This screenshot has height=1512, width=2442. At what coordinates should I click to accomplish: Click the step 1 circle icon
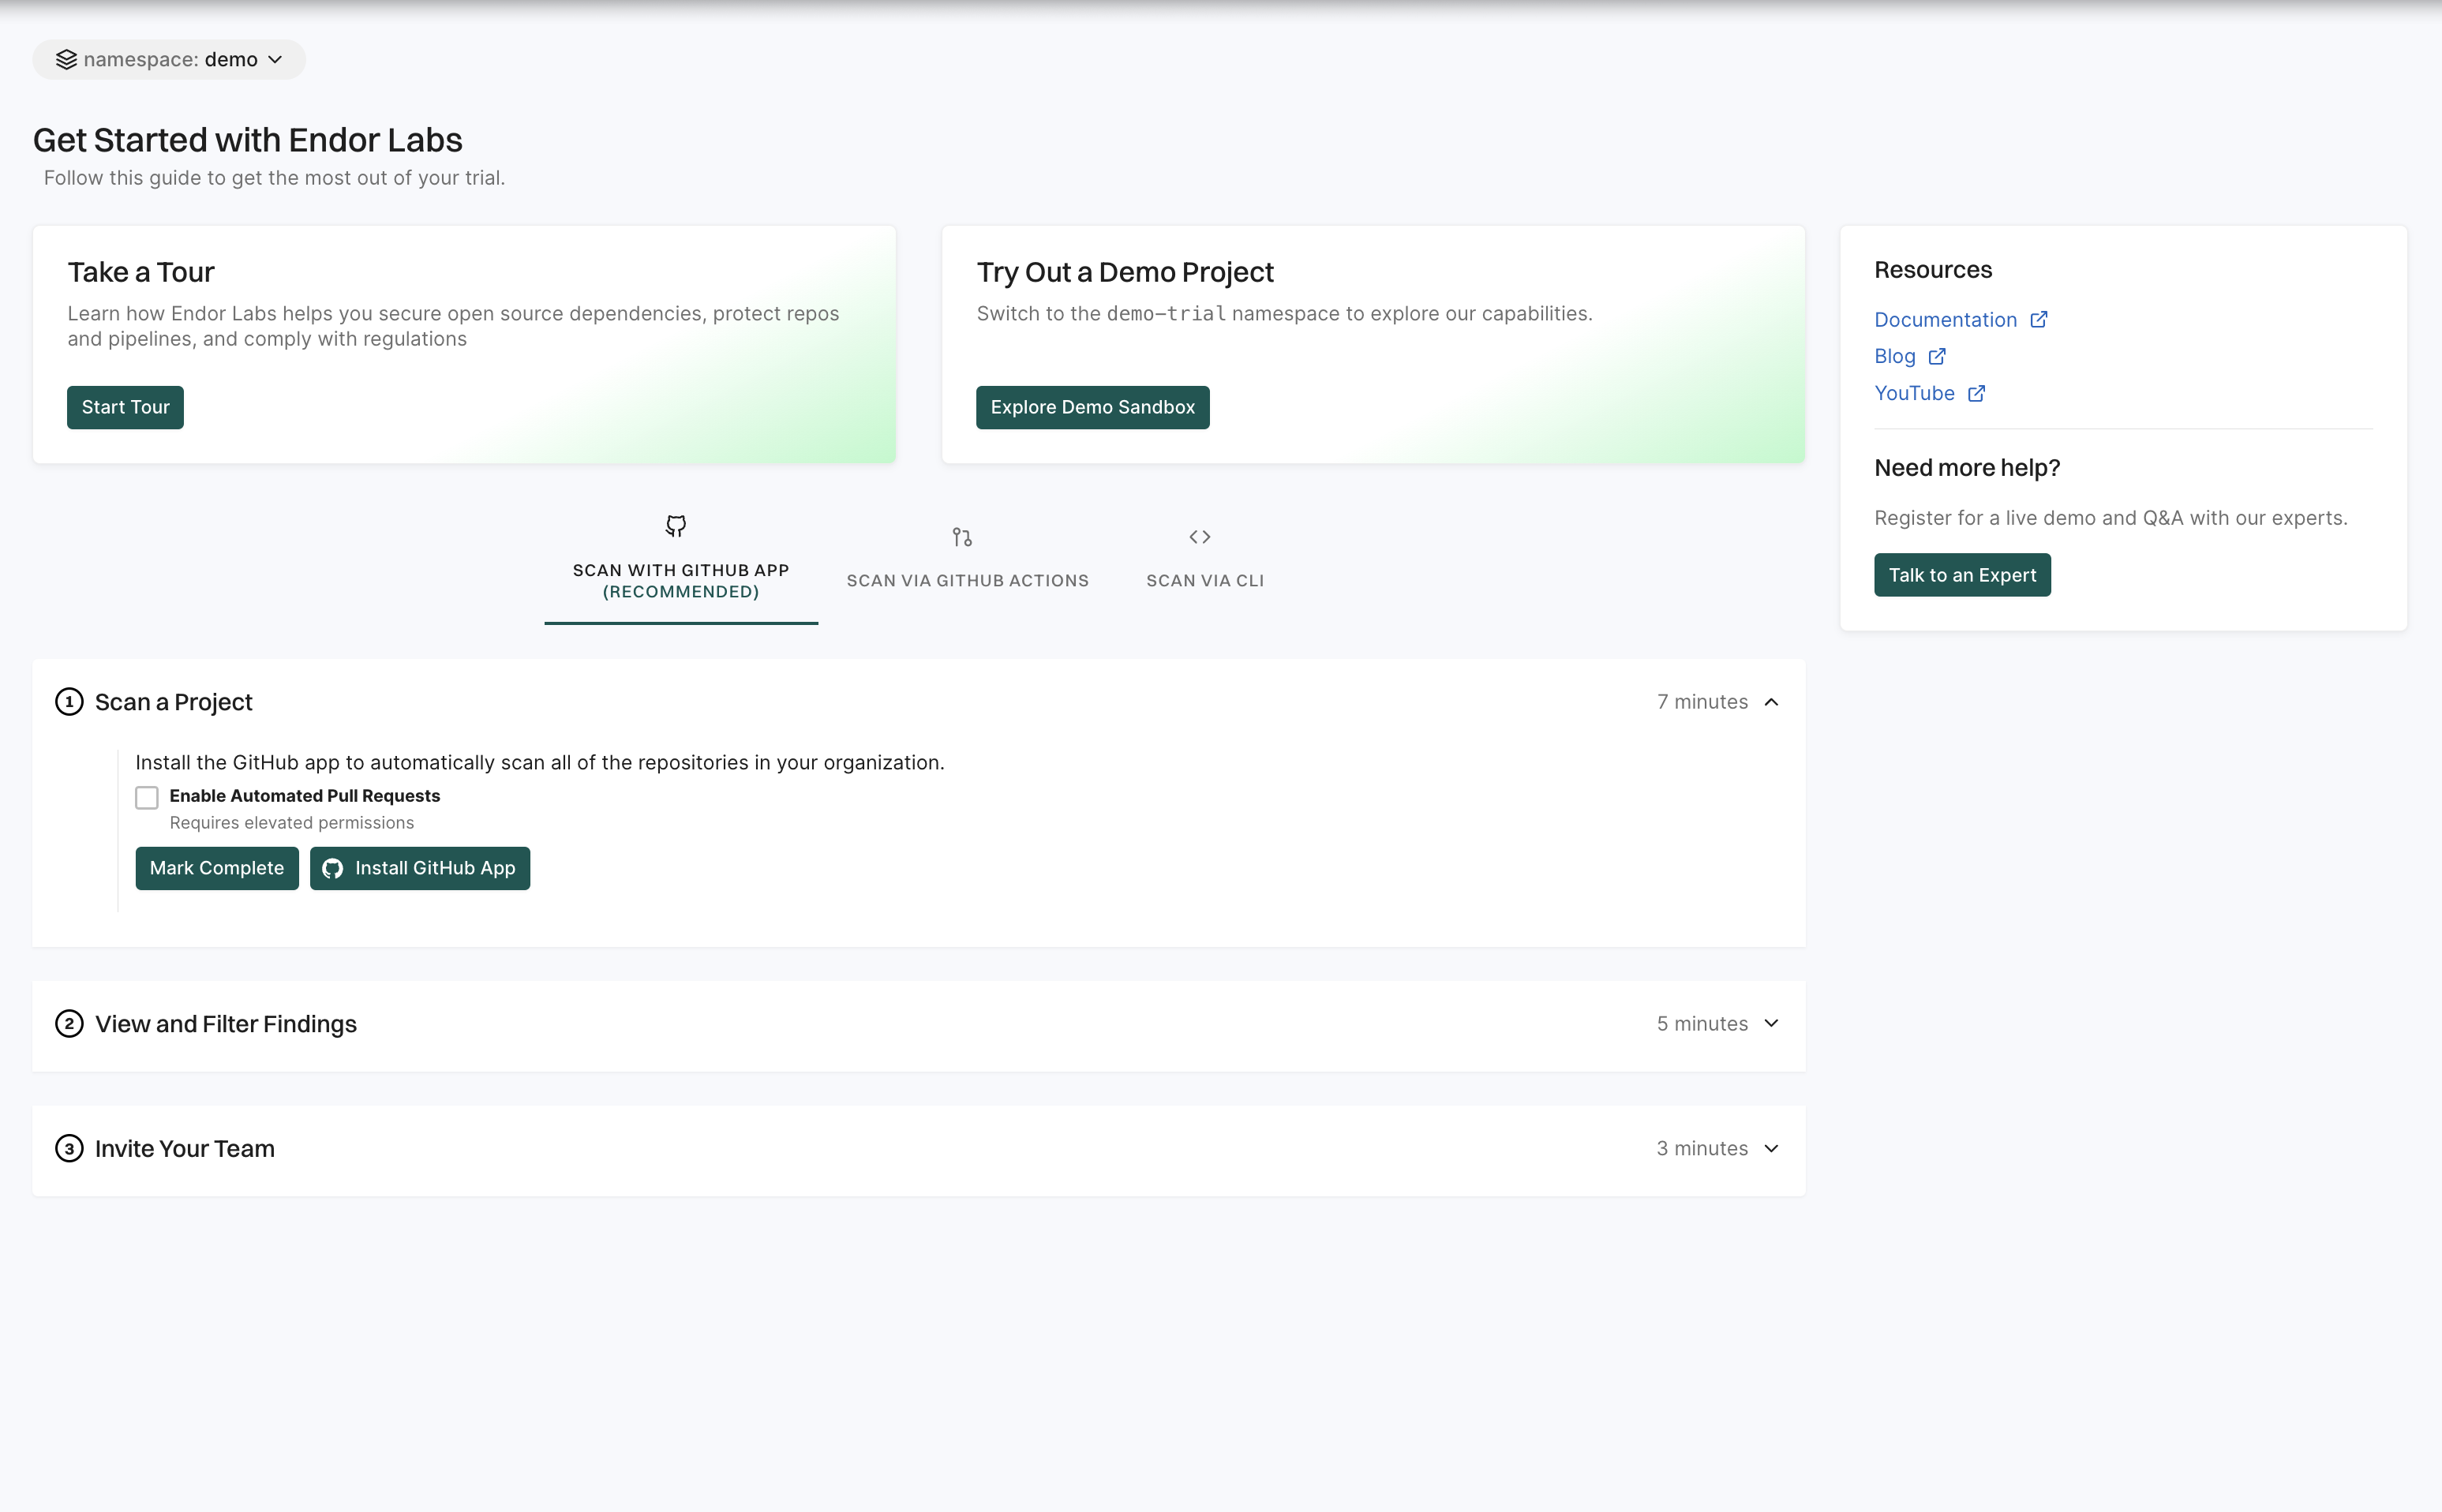[x=69, y=702]
